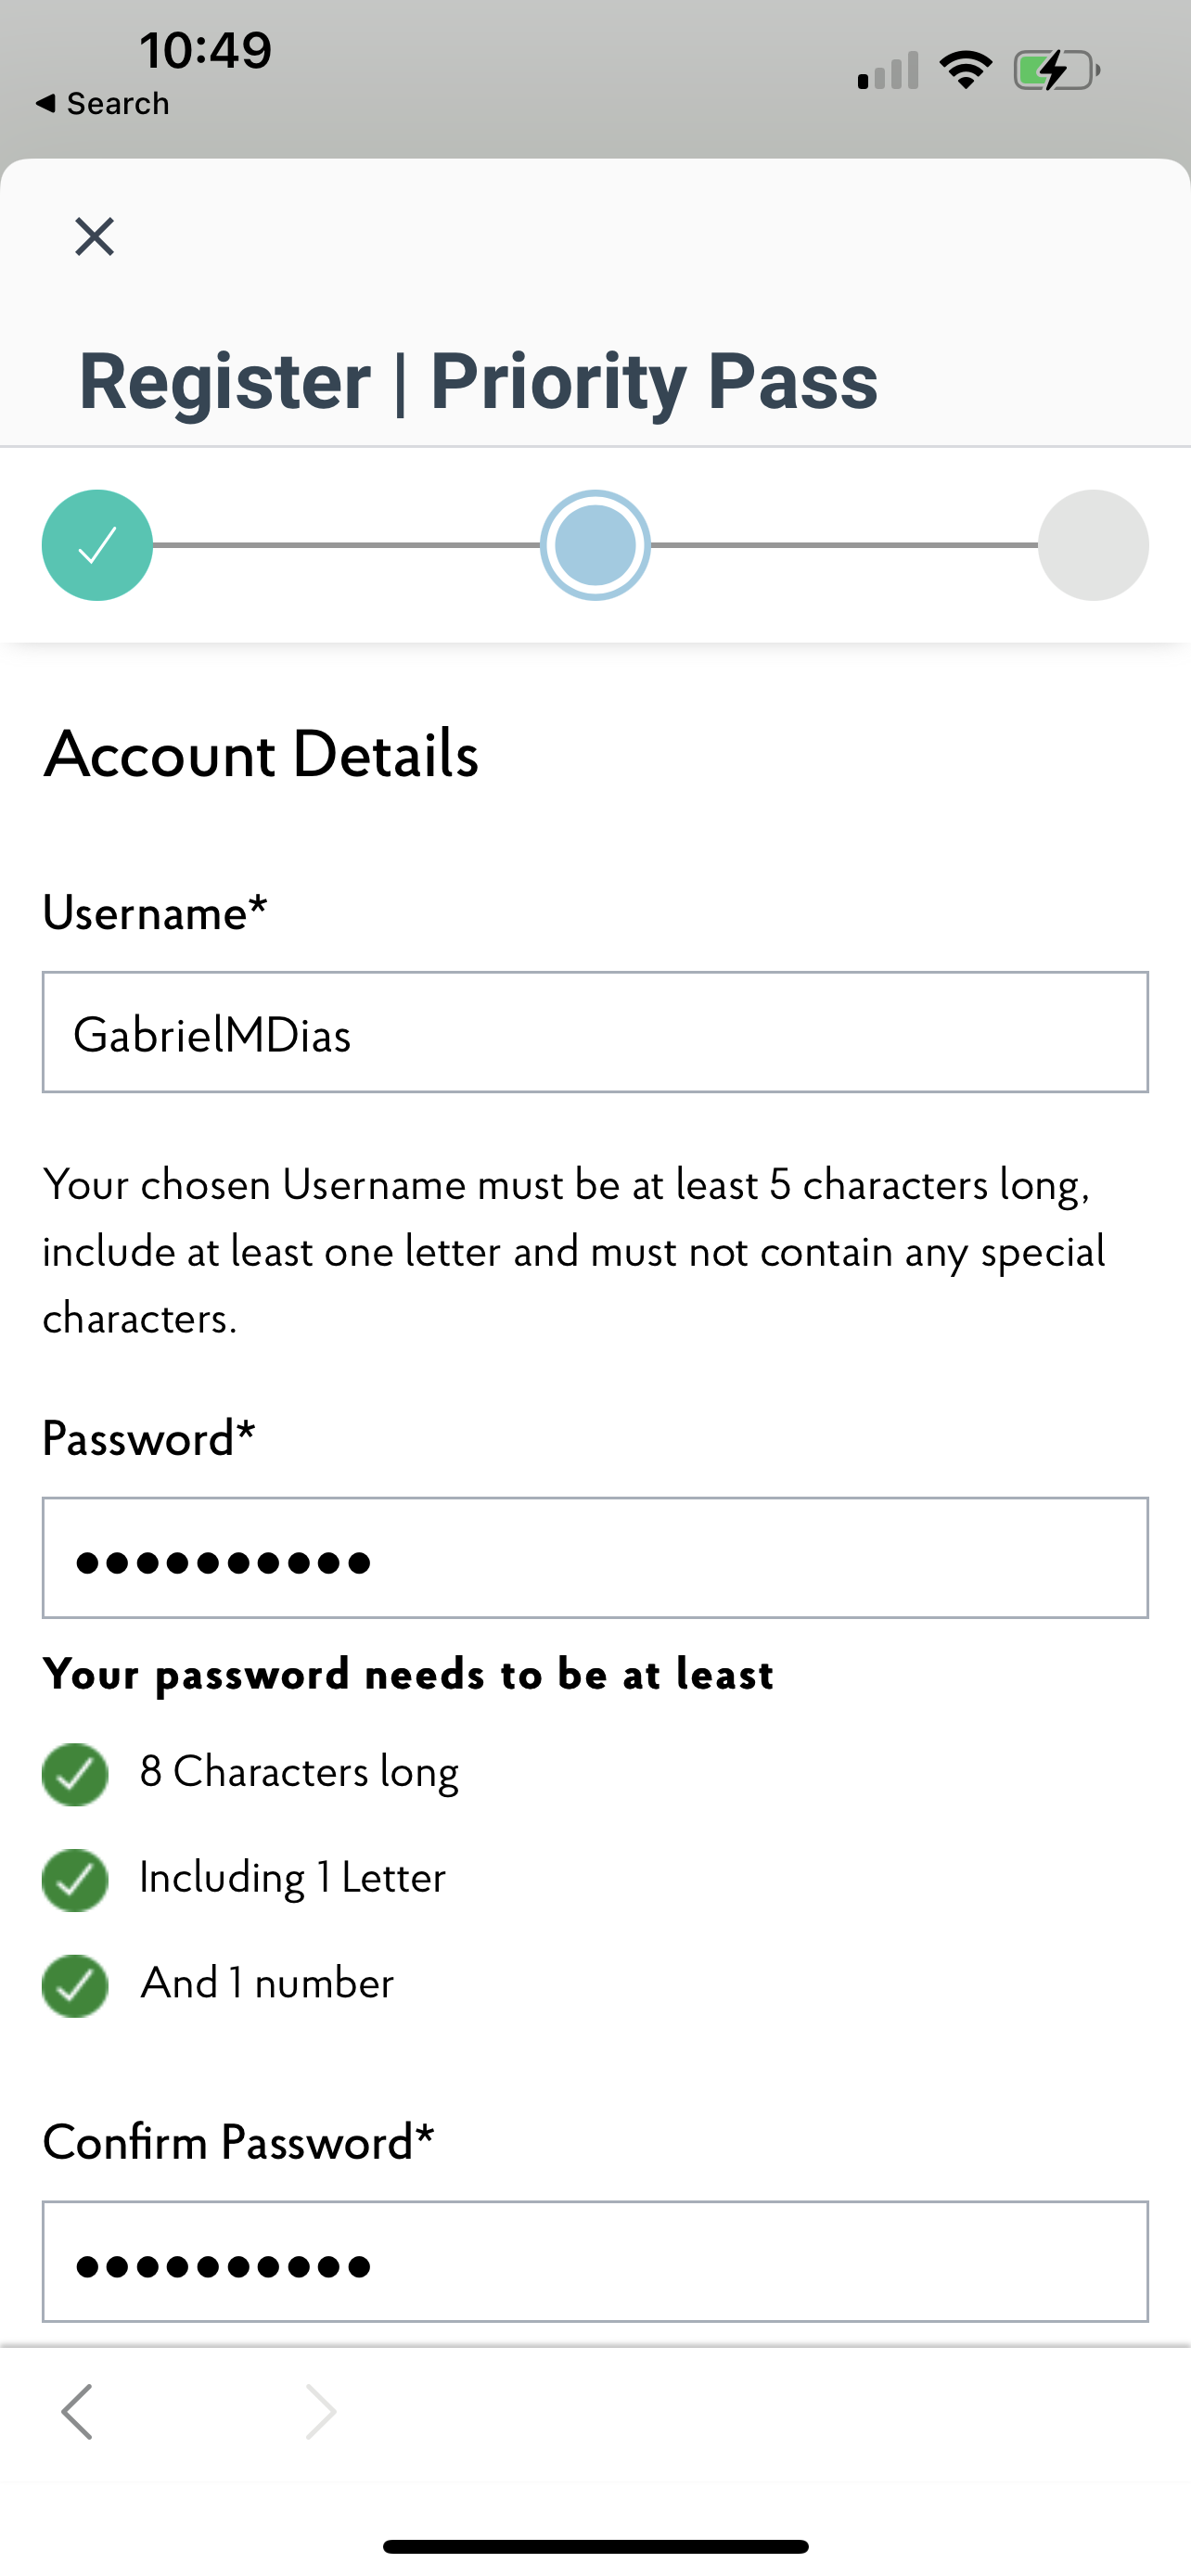The width and height of the screenshot is (1191, 2576).
Task: Tap the grey third step circle
Action: 1093,545
